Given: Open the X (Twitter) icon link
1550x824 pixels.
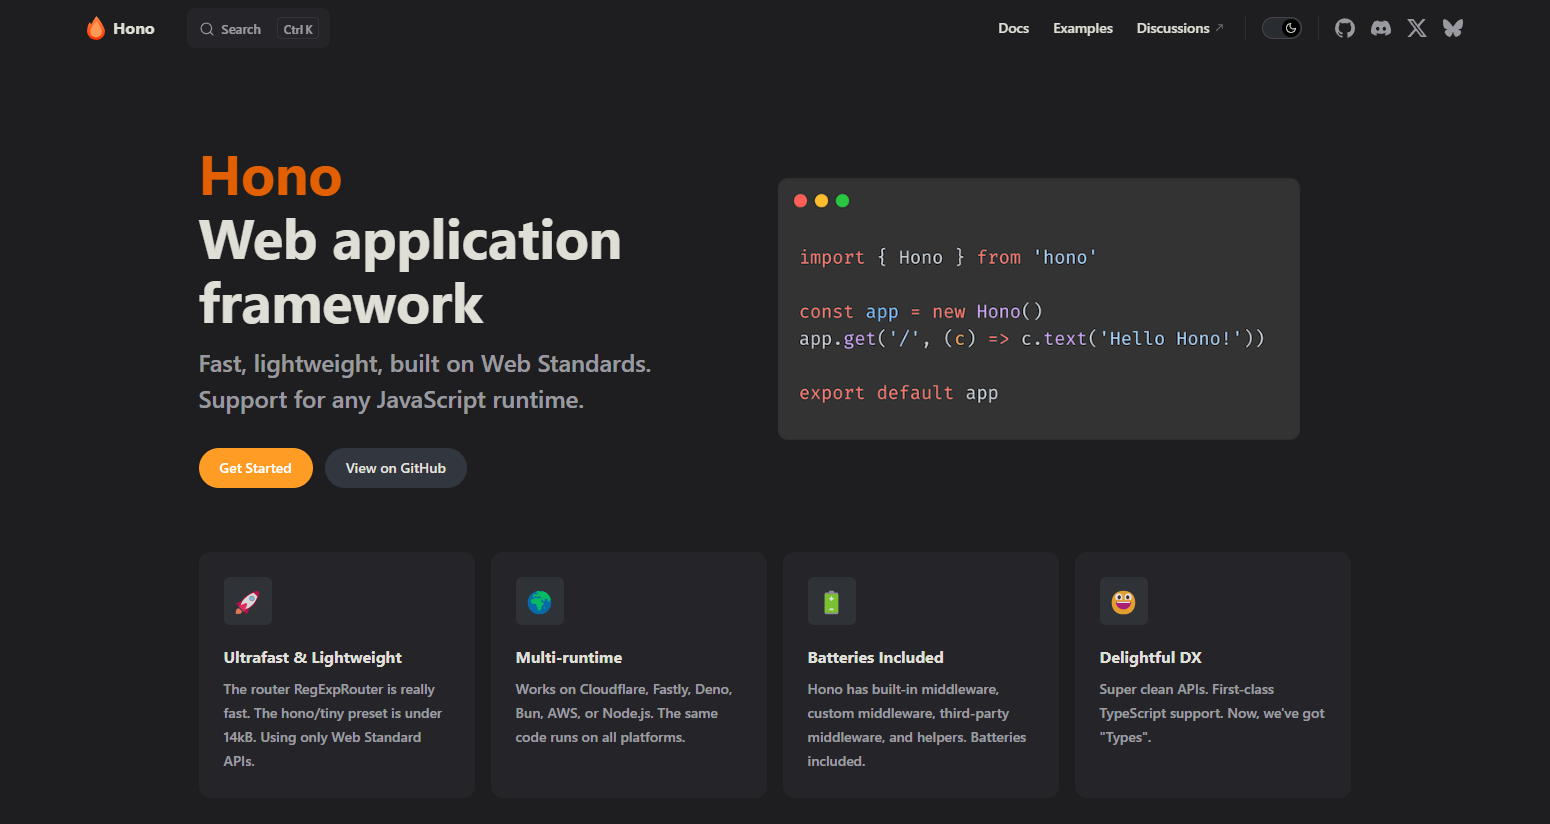Looking at the screenshot, I should [x=1417, y=28].
